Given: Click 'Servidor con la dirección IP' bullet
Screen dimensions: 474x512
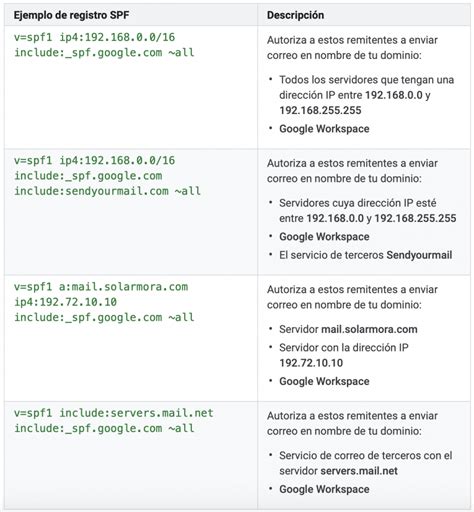Looking at the screenshot, I should tap(344, 348).
